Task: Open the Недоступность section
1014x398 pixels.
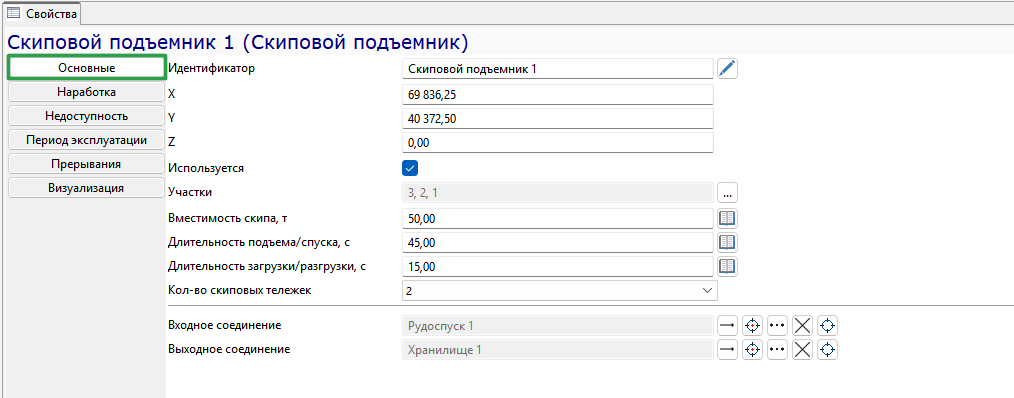Action: 87,116
